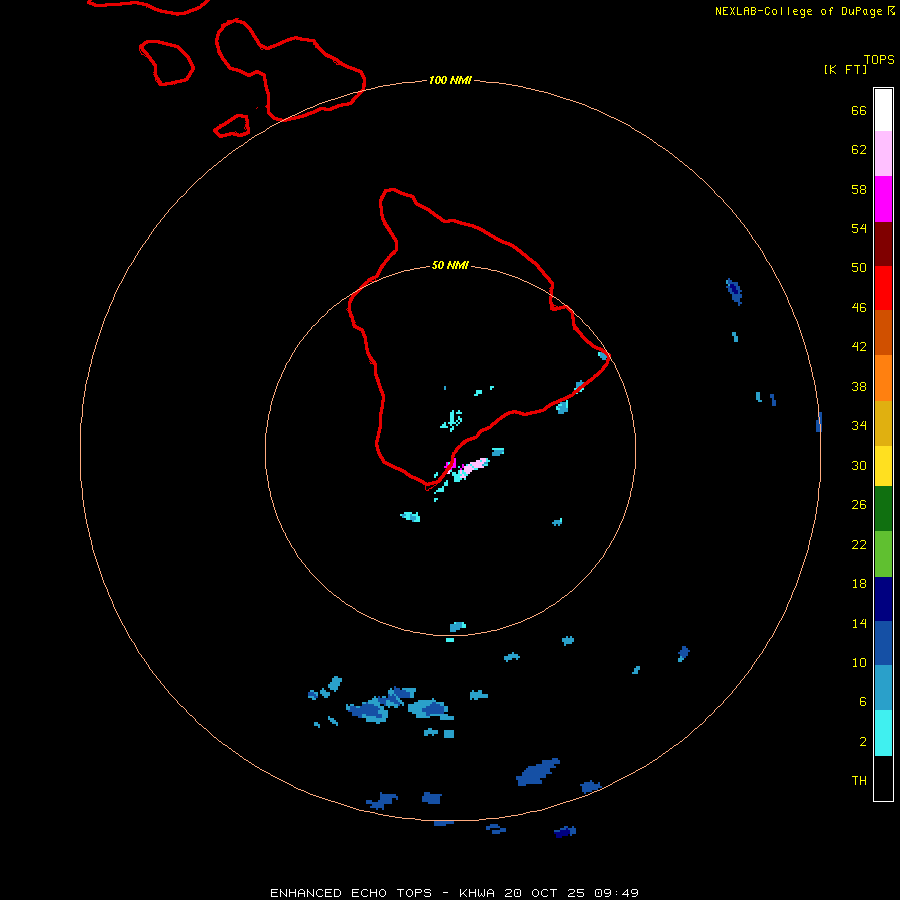Select the burnt orange legend swatch
900x900 pixels.
click(883, 333)
